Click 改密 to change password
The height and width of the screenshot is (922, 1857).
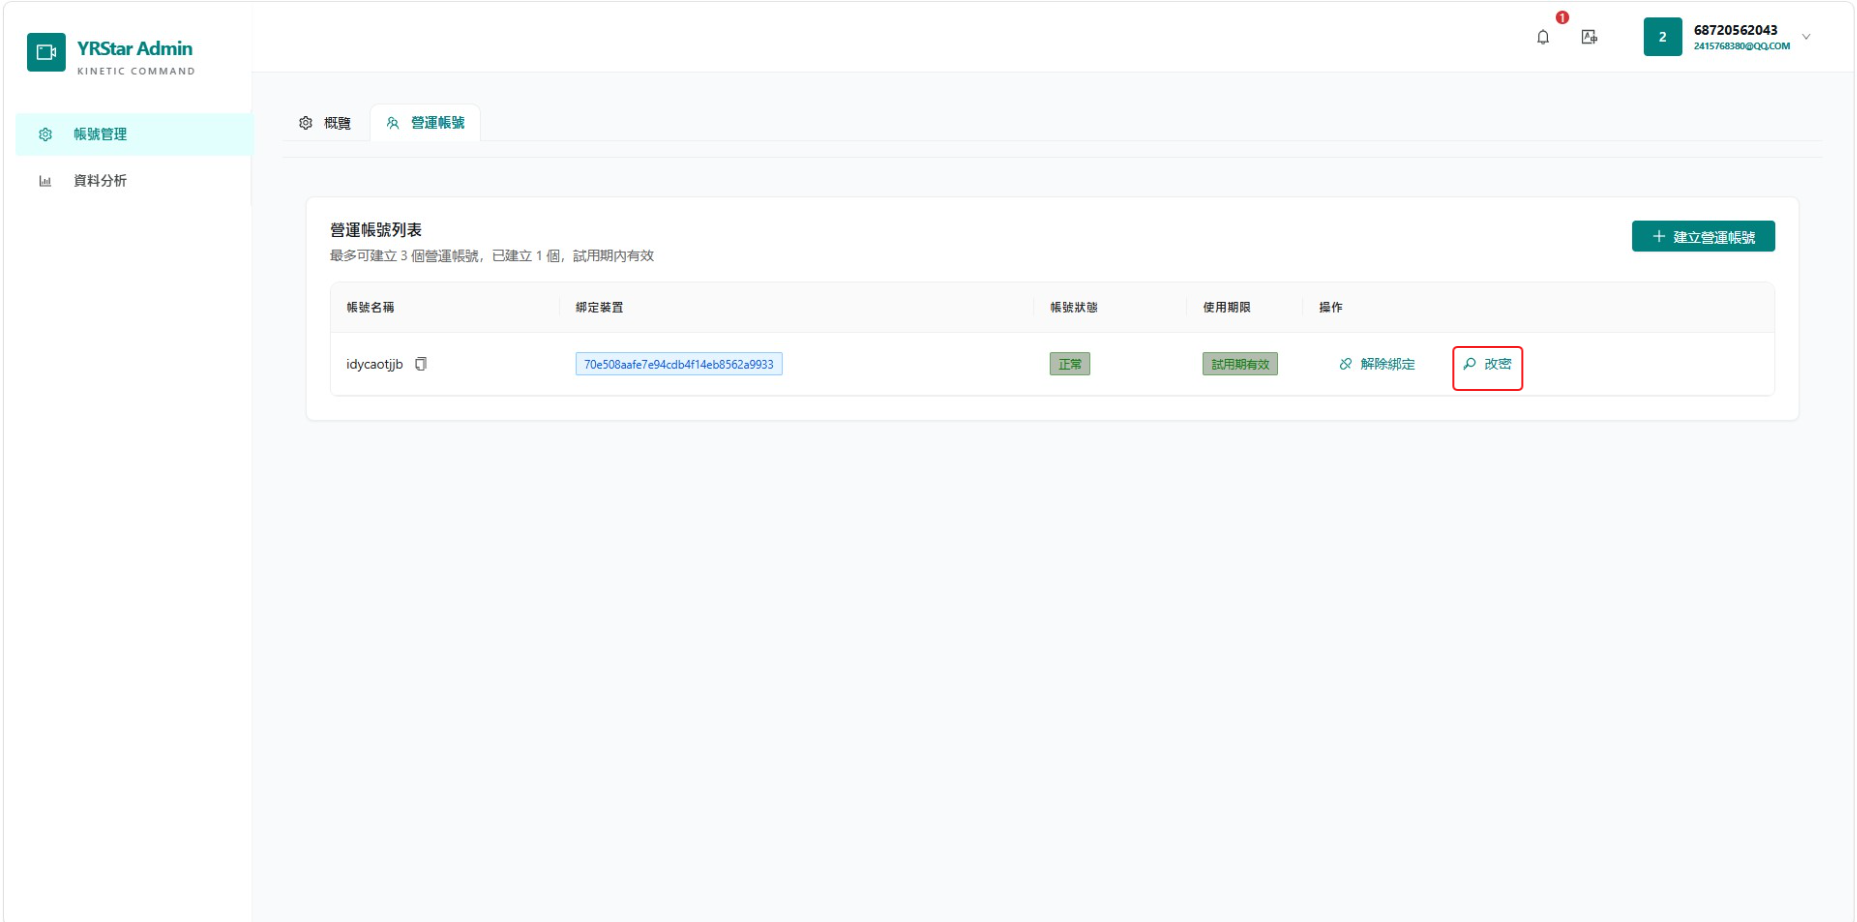1487,364
